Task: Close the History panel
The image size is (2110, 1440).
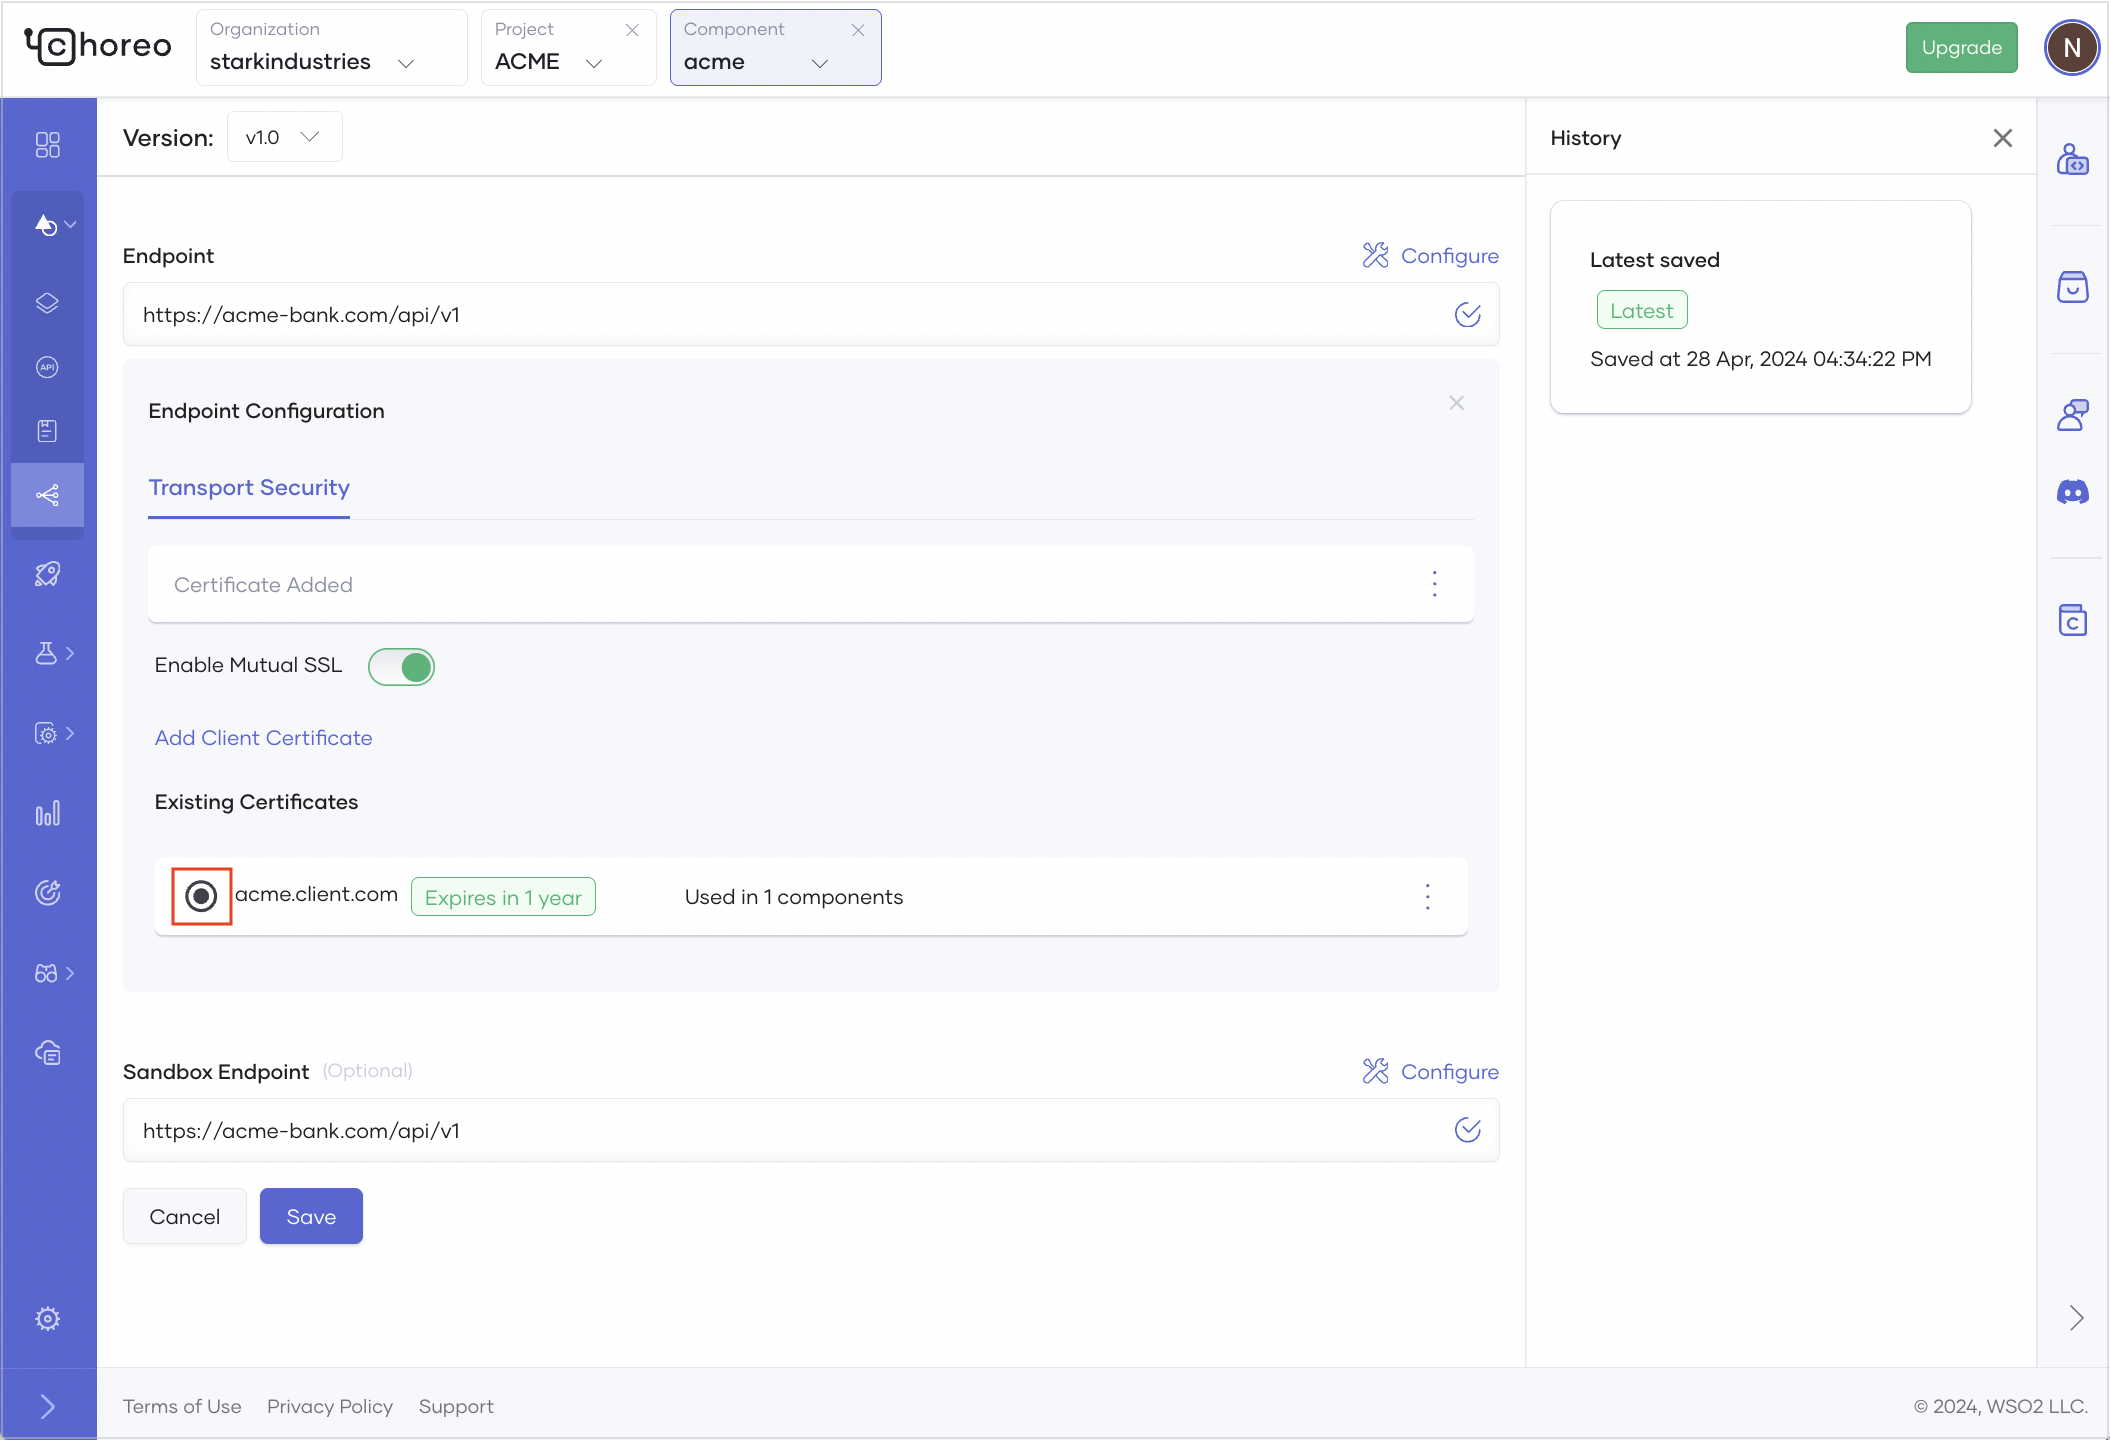Action: click(2002, 138)
